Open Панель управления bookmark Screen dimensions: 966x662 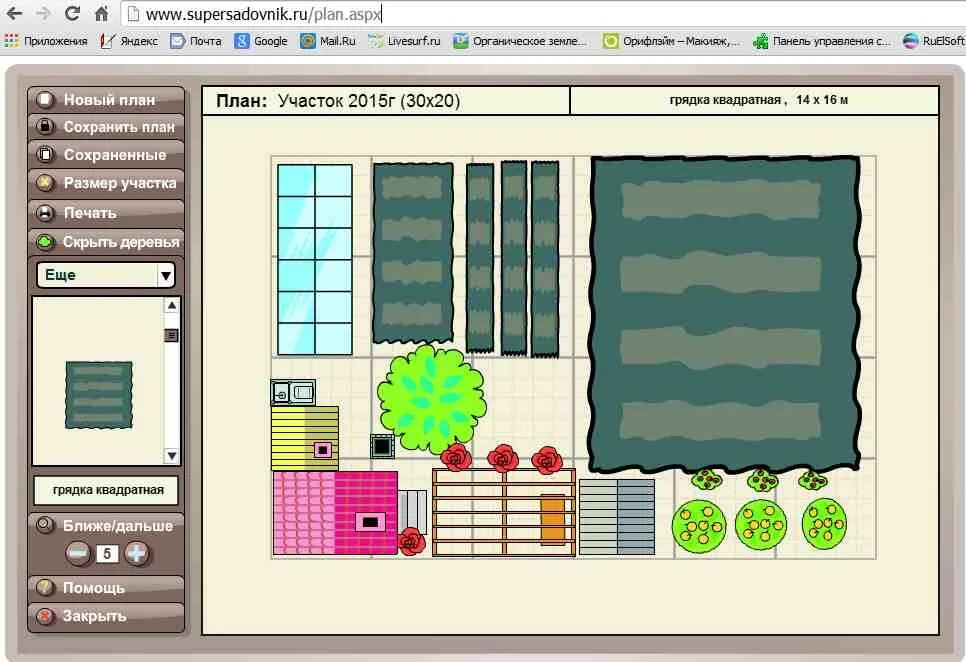tap(822, 41)
